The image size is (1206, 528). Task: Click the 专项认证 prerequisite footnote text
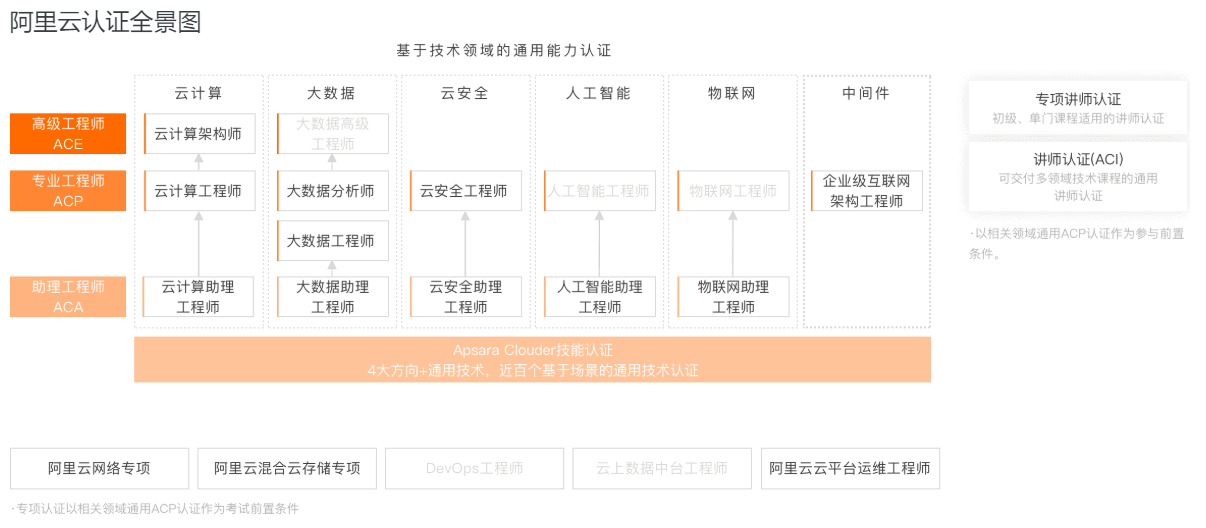(155, 509)
